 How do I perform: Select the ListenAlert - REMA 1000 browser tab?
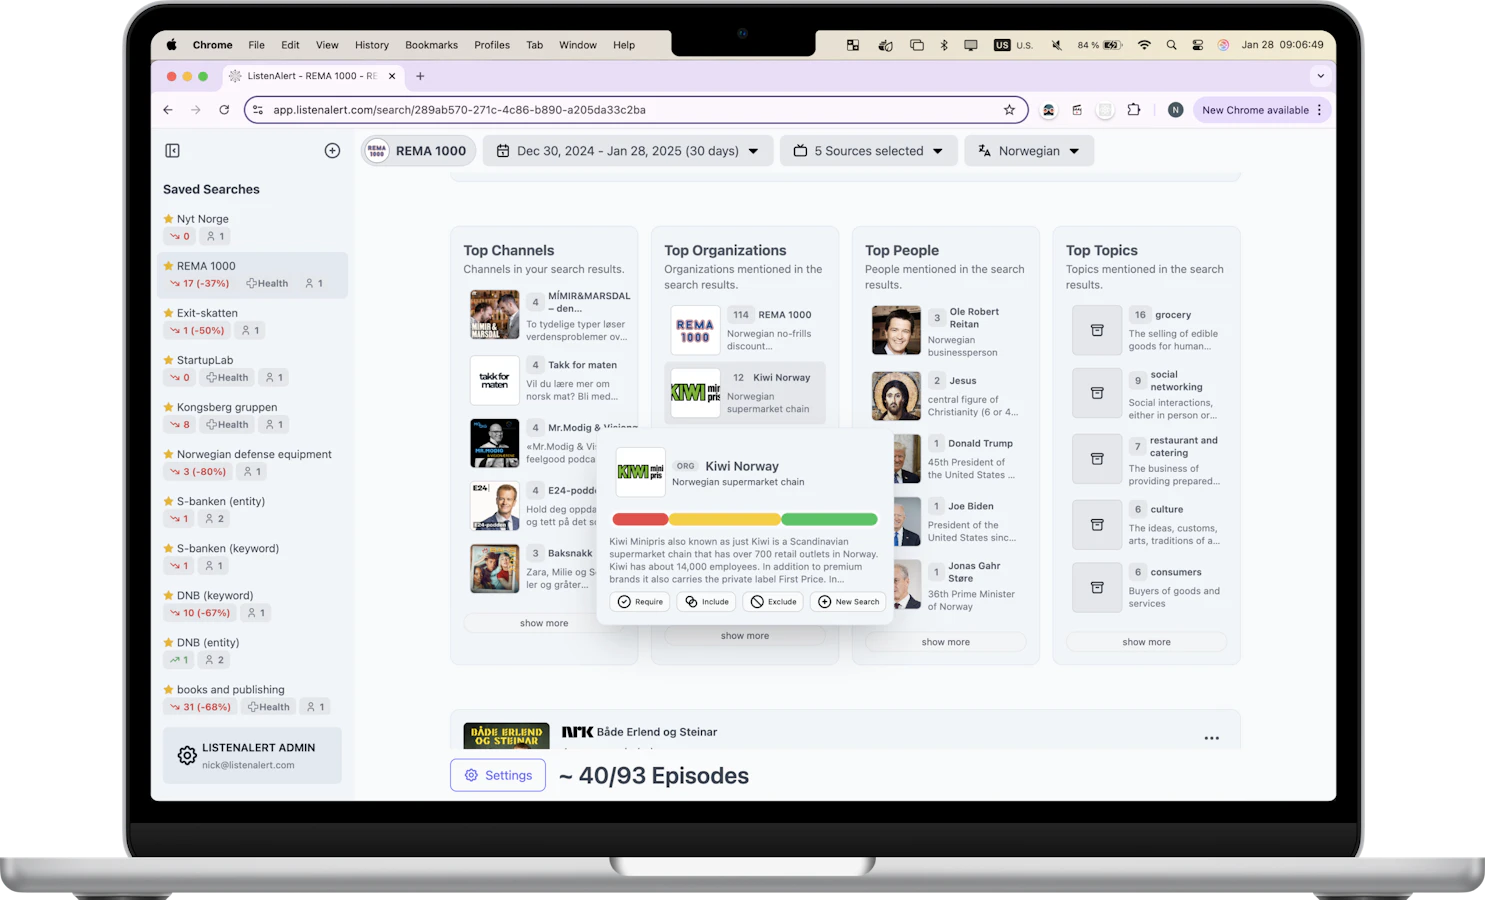click(x=311, y=76)
